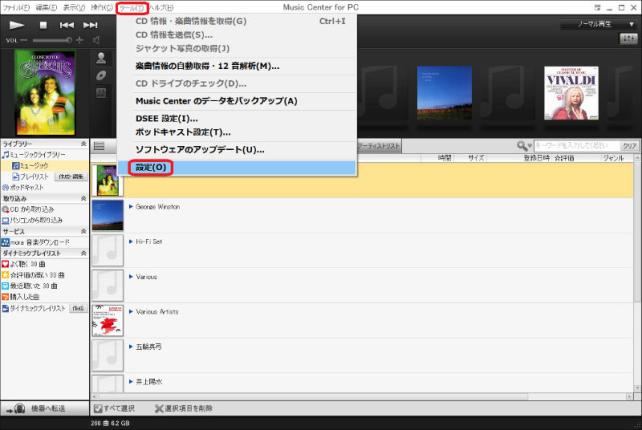Select the blue sky album cover
Screen dimensions: 642x430
tap(444, 93)
